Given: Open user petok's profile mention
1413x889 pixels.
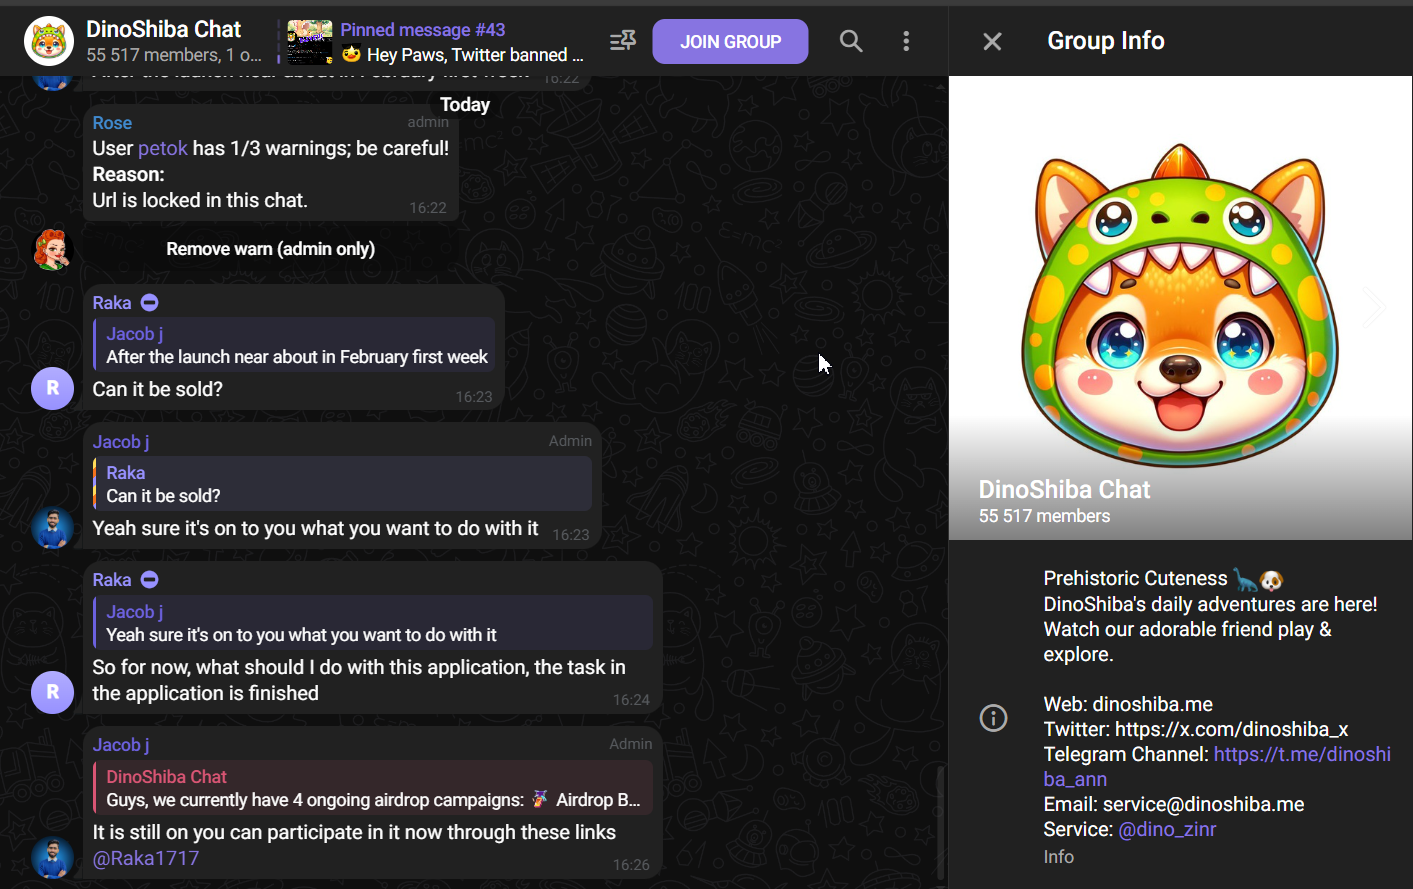Looking at the screenshot, I should pos(163,148).
